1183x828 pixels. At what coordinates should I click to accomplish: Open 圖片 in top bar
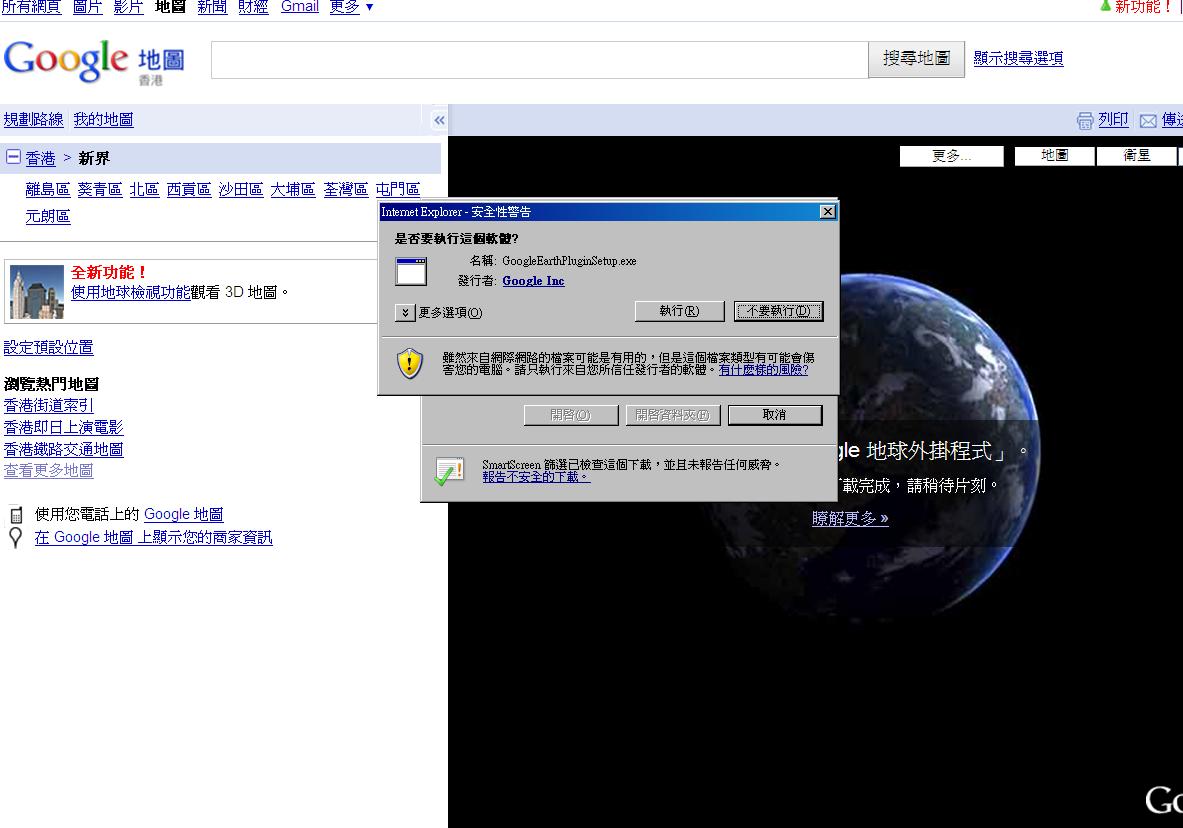[x=88, y=7]
